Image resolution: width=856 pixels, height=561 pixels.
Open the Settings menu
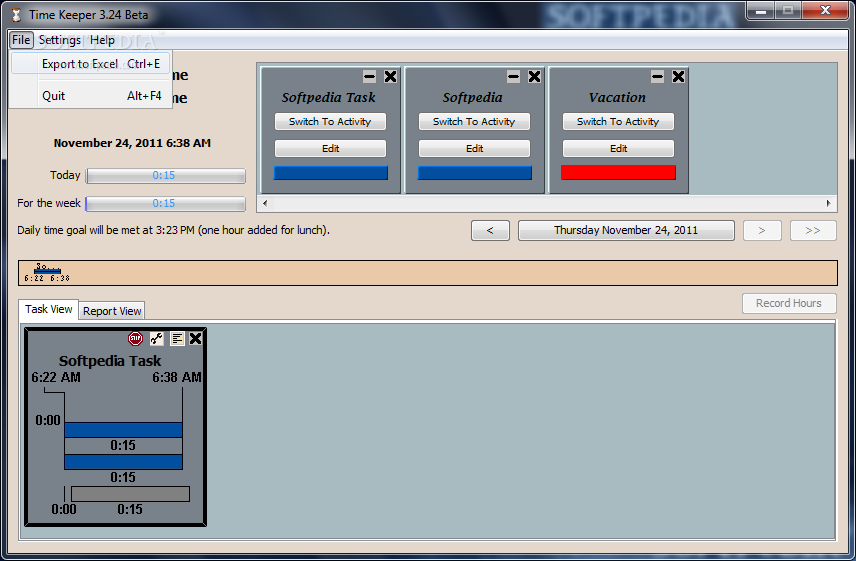tap(60, 40)
